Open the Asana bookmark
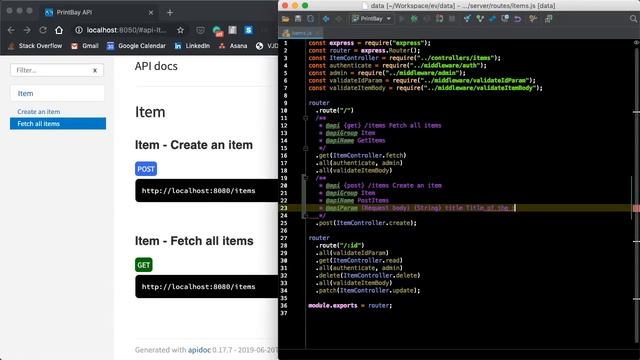This screenshot has height=360, width=640. 233,46
